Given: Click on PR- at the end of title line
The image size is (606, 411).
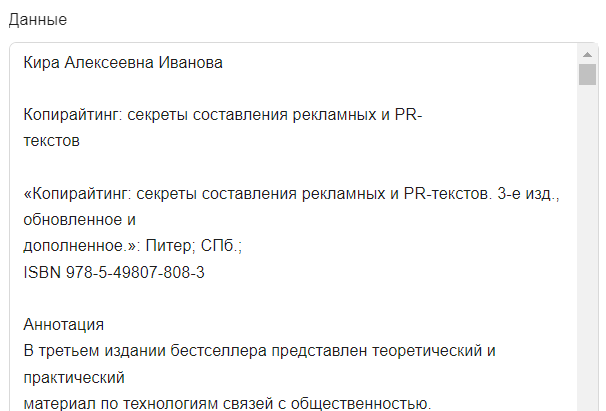Looking at the screenshot, I should coord(409,115).
